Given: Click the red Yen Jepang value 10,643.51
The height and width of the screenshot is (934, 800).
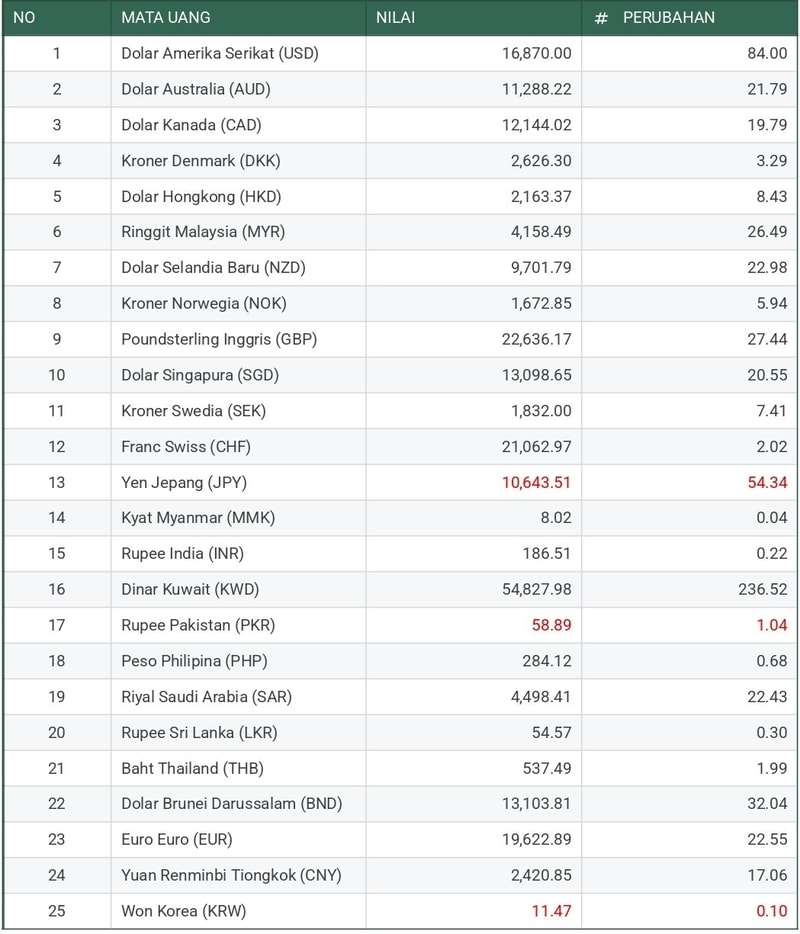Looking at the screenshot, I should click(536, 482).
